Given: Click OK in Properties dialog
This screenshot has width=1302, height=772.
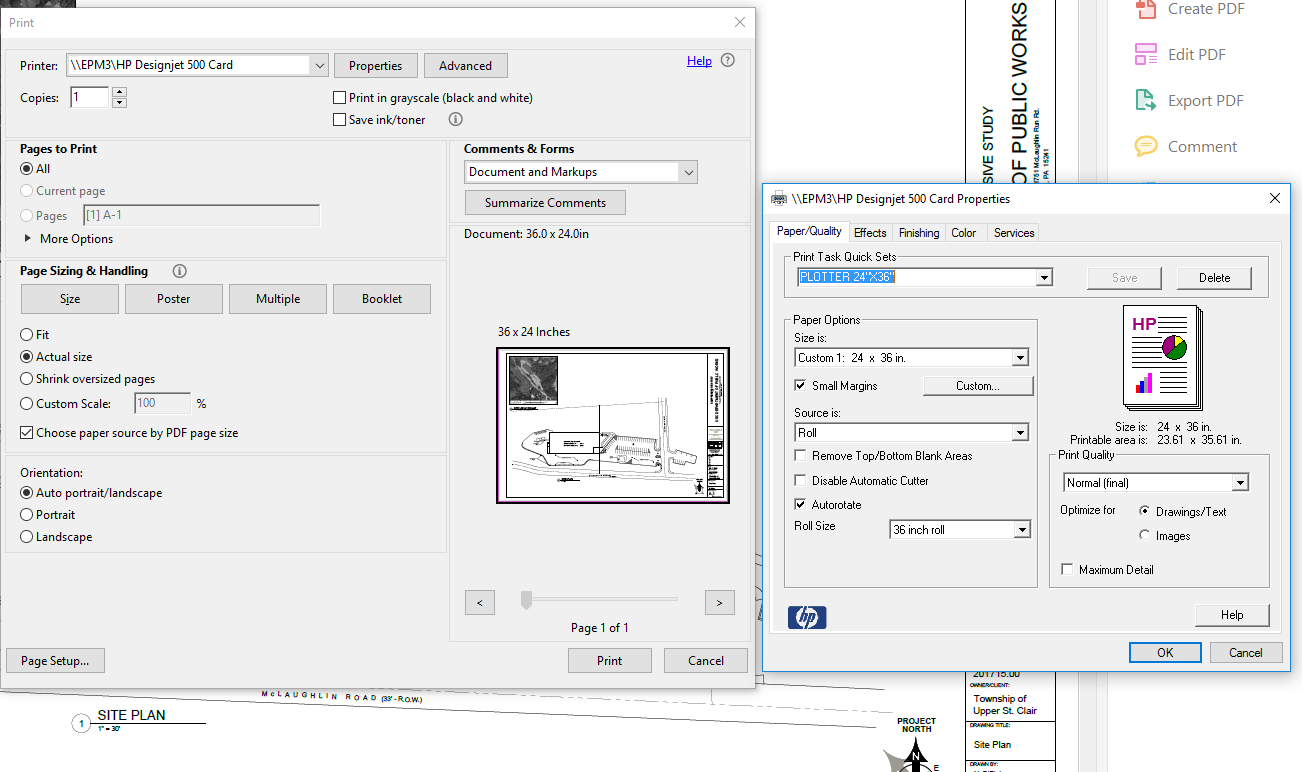Looking at the screenshot, I should [x=1165, y=653].
